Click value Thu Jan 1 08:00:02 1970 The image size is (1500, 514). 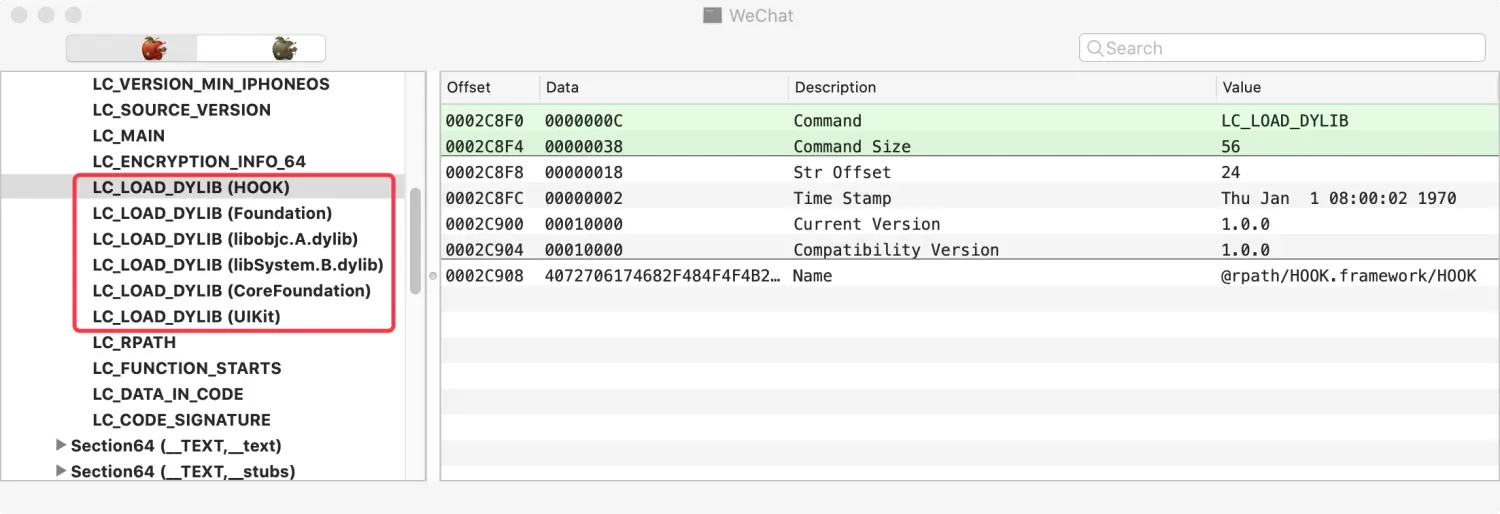tap(1339, 199)
